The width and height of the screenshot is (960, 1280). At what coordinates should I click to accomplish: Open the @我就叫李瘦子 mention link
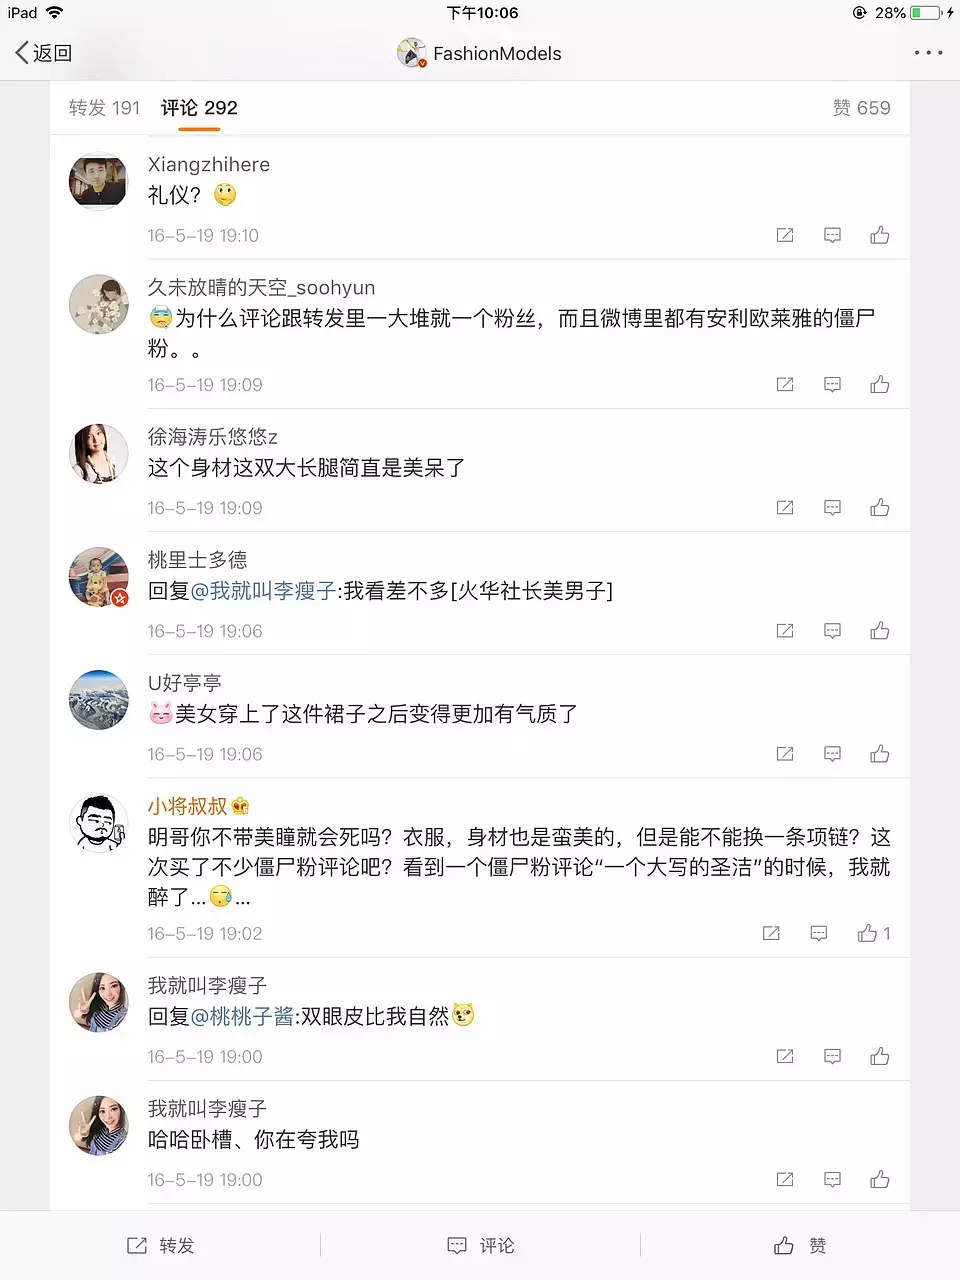(x=263, y=591)
